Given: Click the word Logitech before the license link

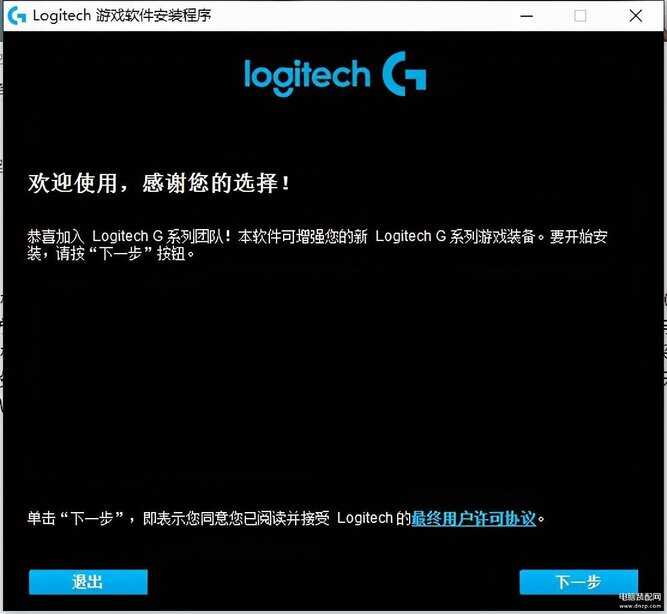Looking at the screenshot, I should pyautogui.click(x=365, y=518).
